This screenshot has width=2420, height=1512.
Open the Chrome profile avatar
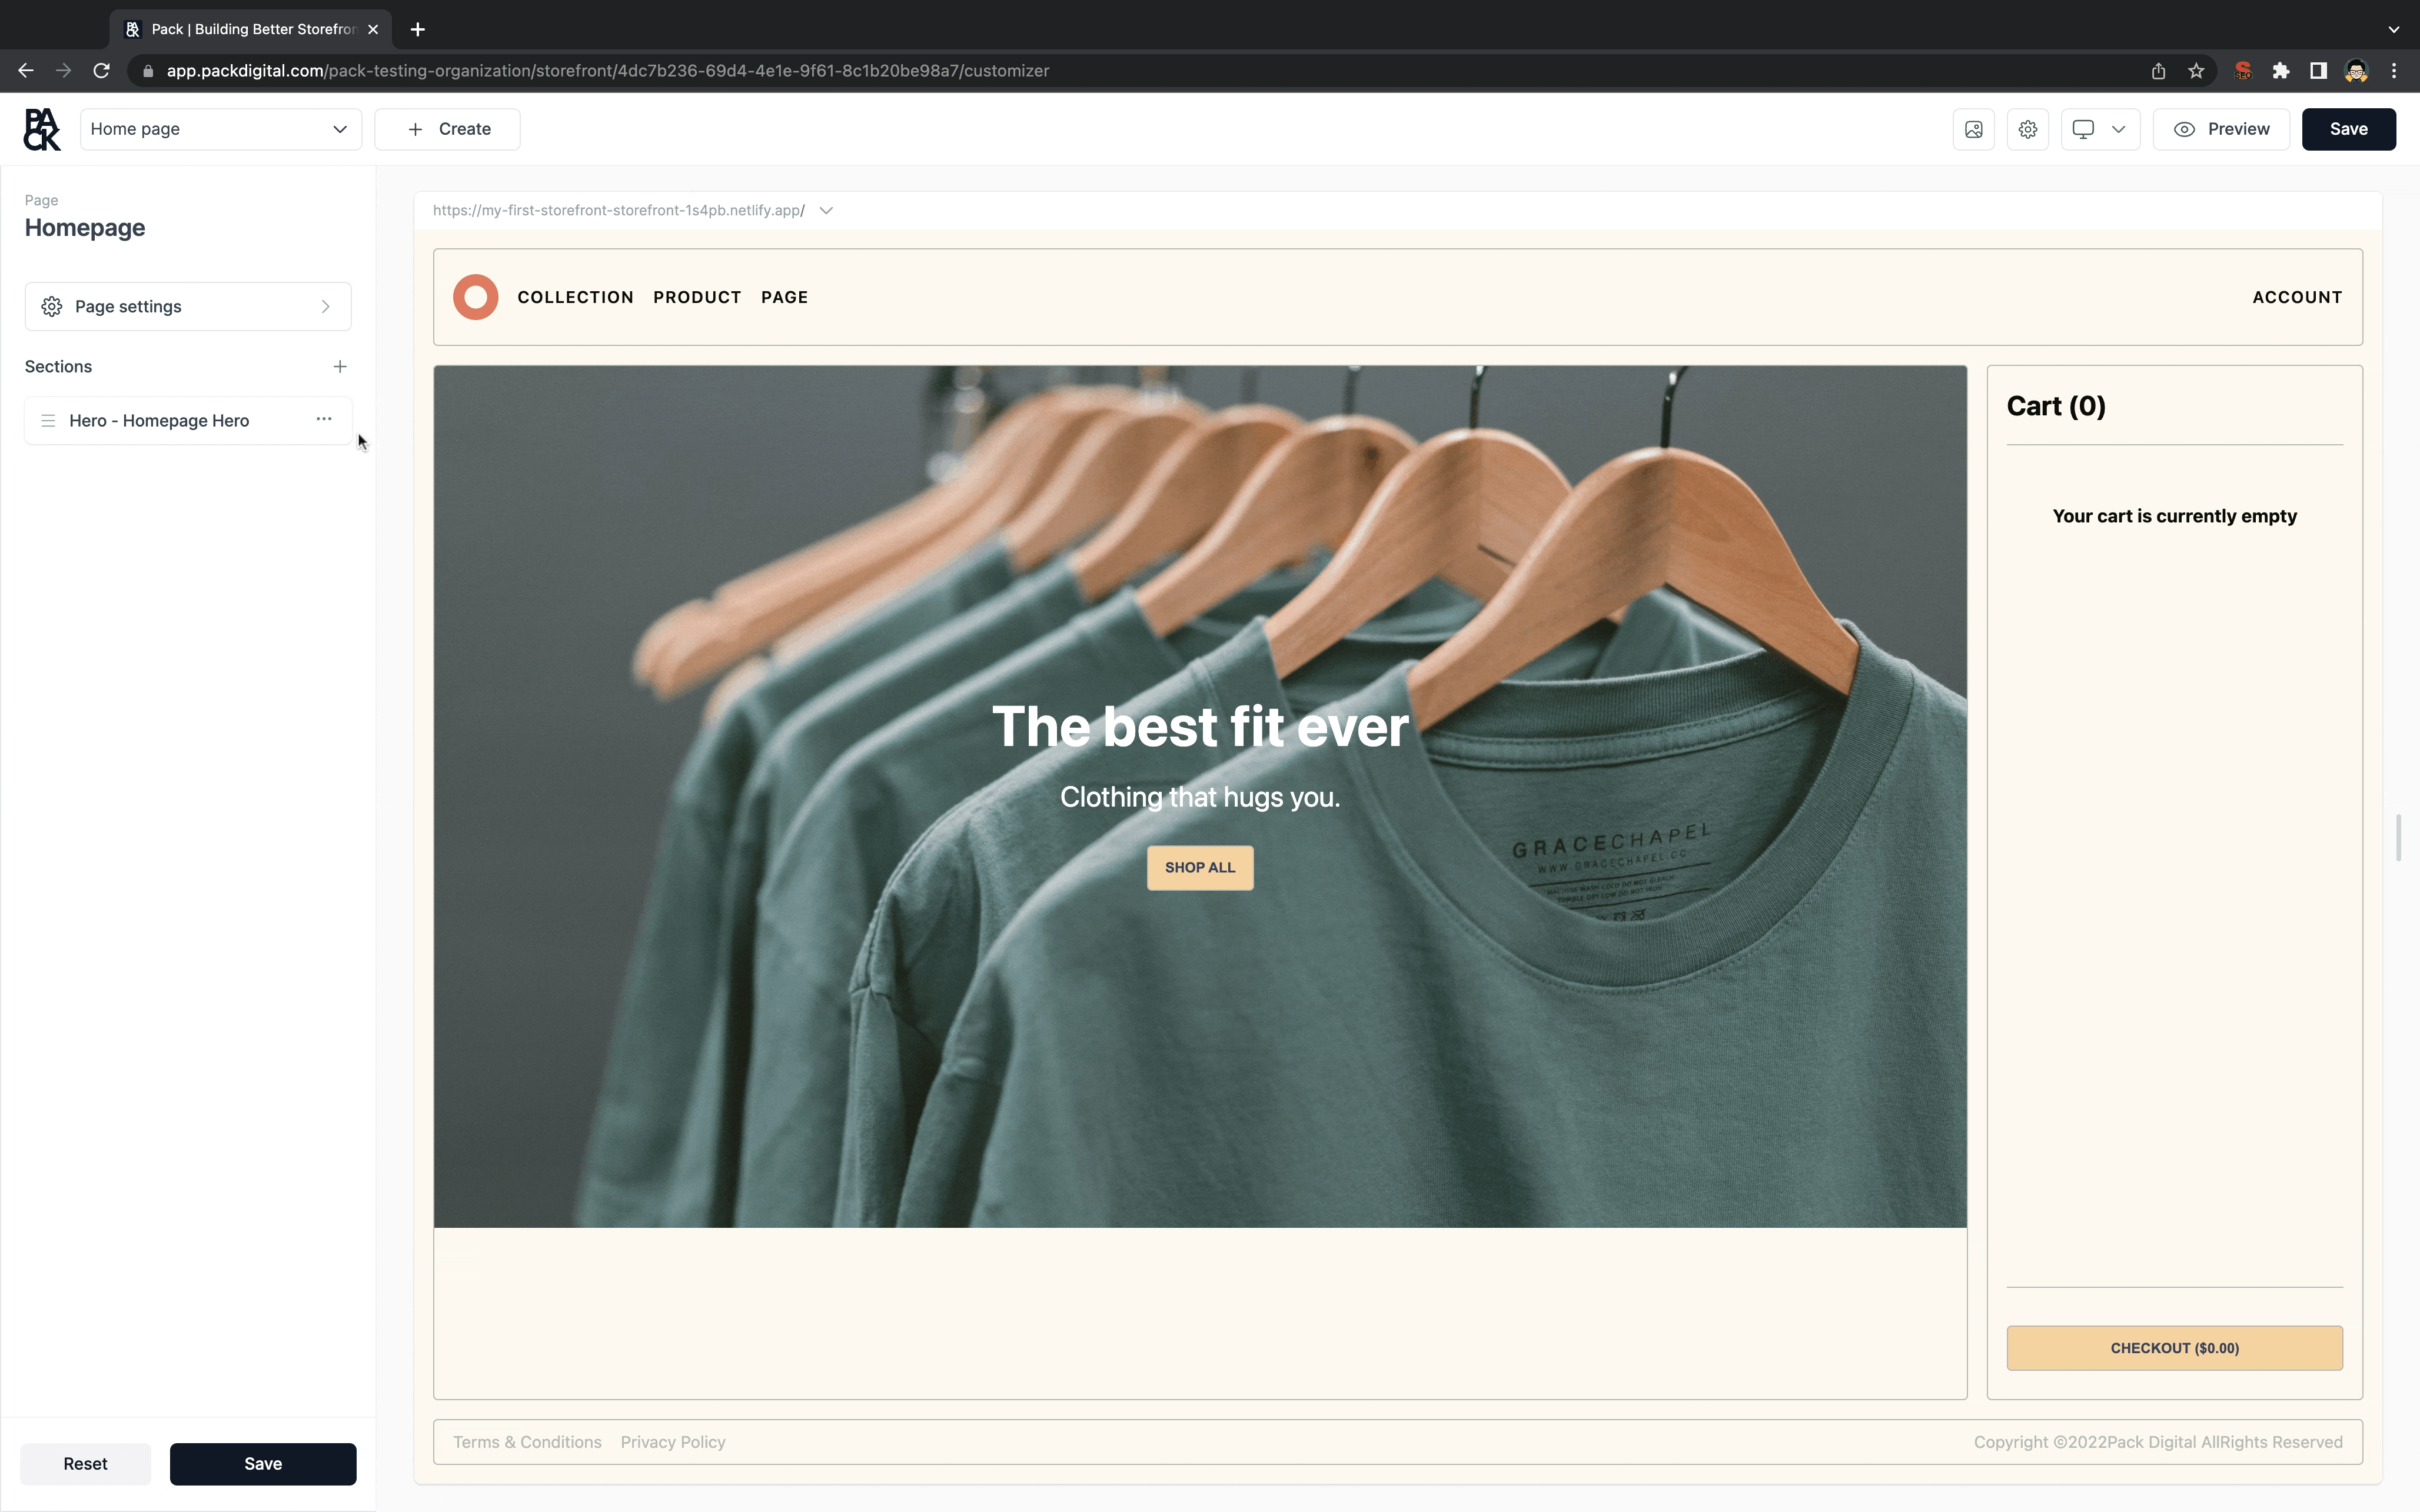pyautogui.click(x=2356, y=70)
